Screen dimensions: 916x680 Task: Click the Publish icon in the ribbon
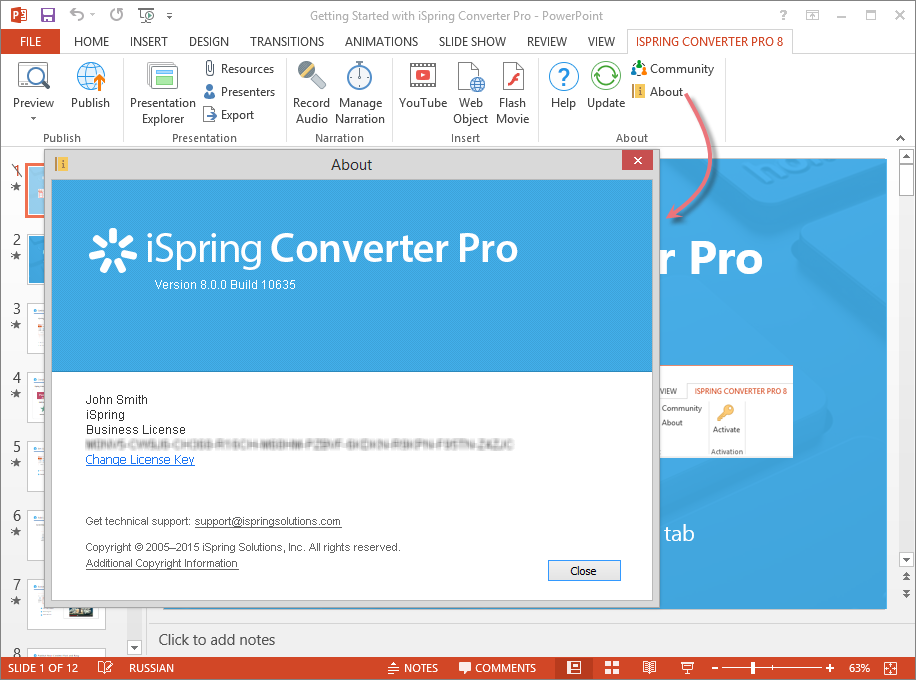pyautogui.click(x=91, y=78)
